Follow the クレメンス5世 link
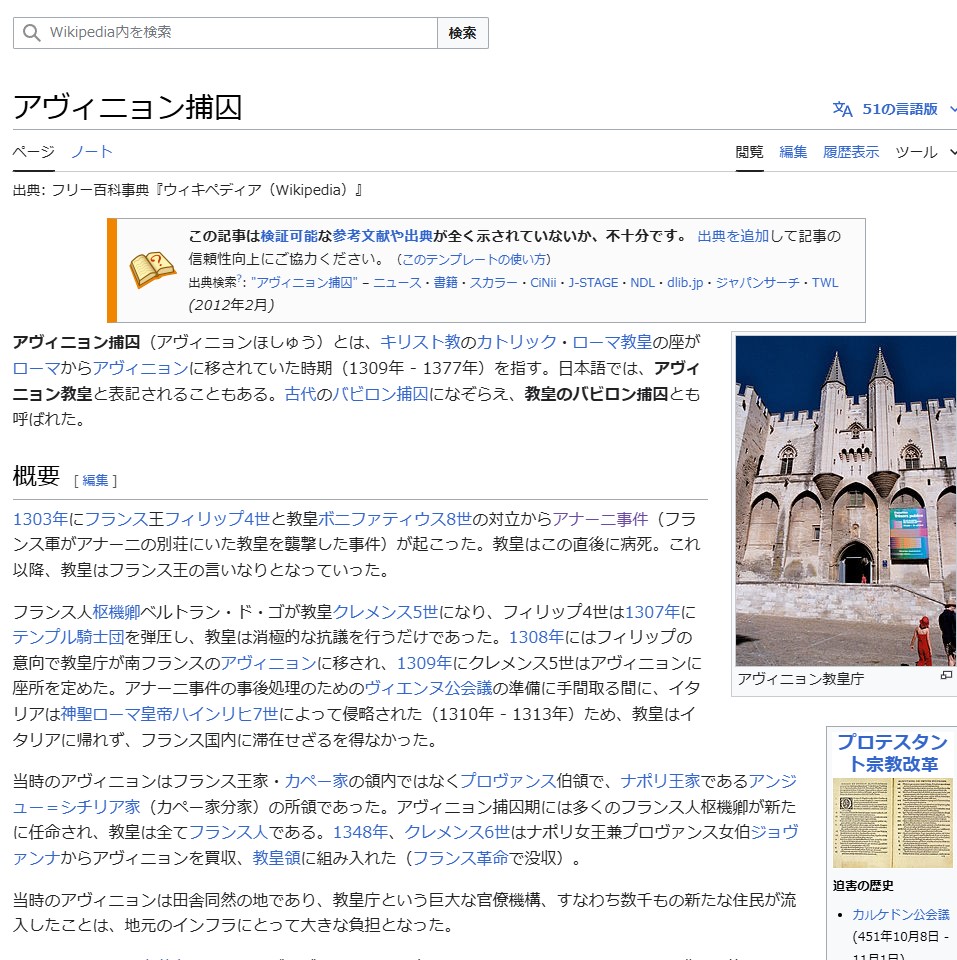 click(385, 612)
